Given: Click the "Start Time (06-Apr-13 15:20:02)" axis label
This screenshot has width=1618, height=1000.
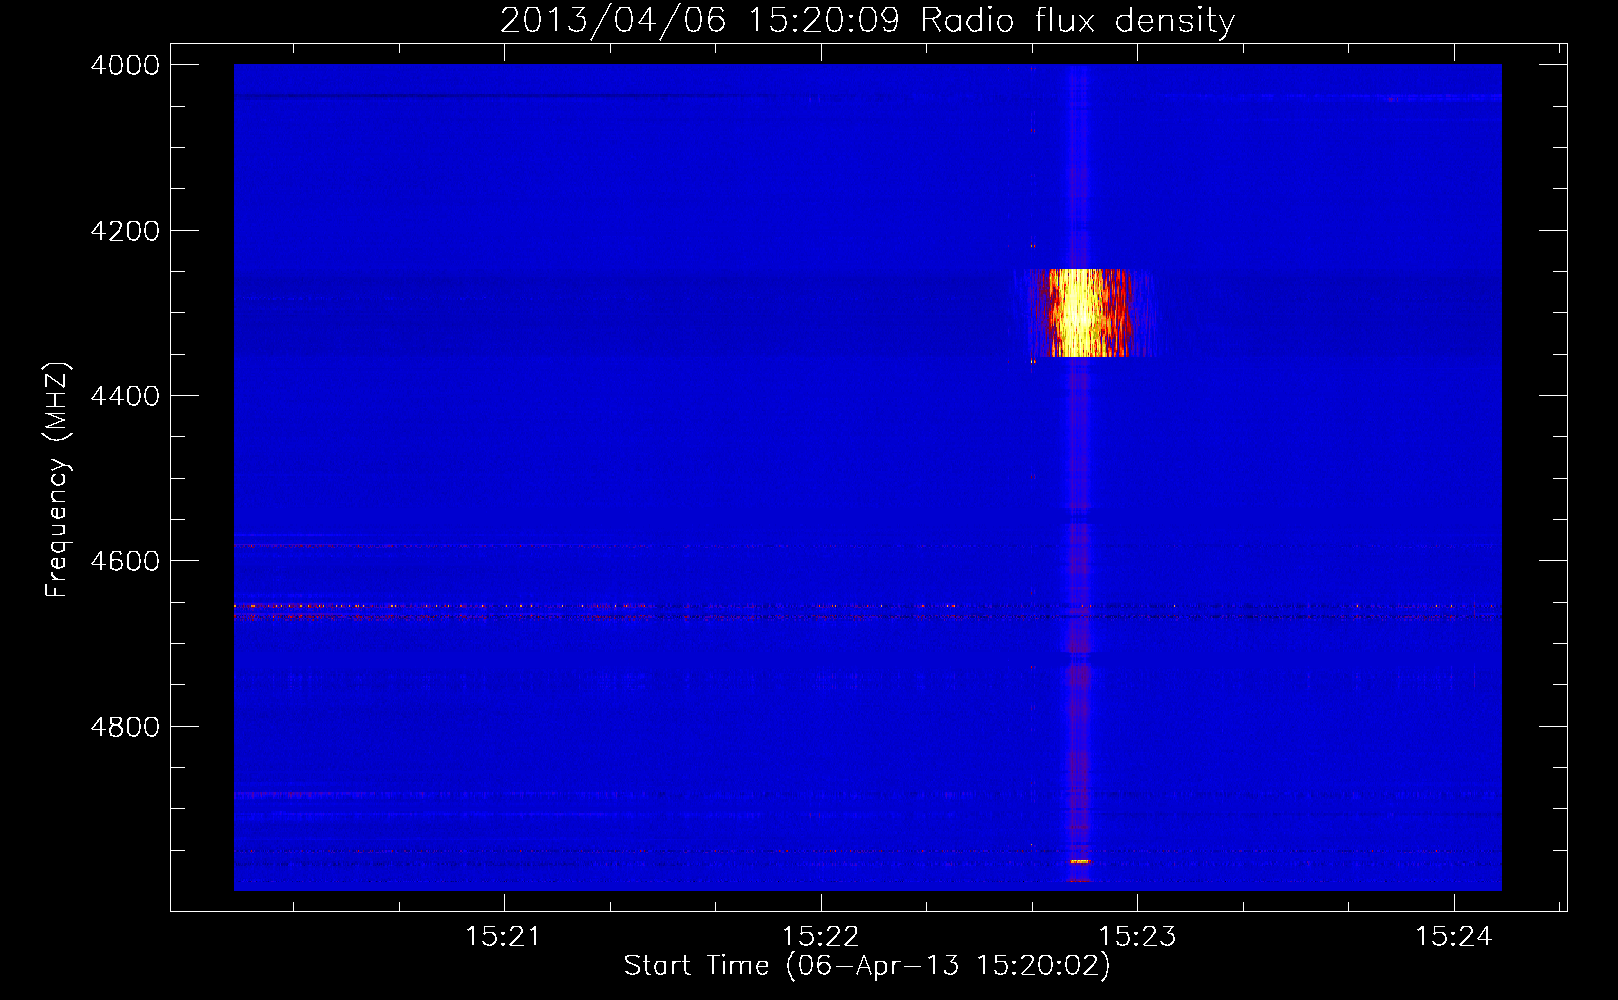Looking at the screenshot, I should 867,966.
